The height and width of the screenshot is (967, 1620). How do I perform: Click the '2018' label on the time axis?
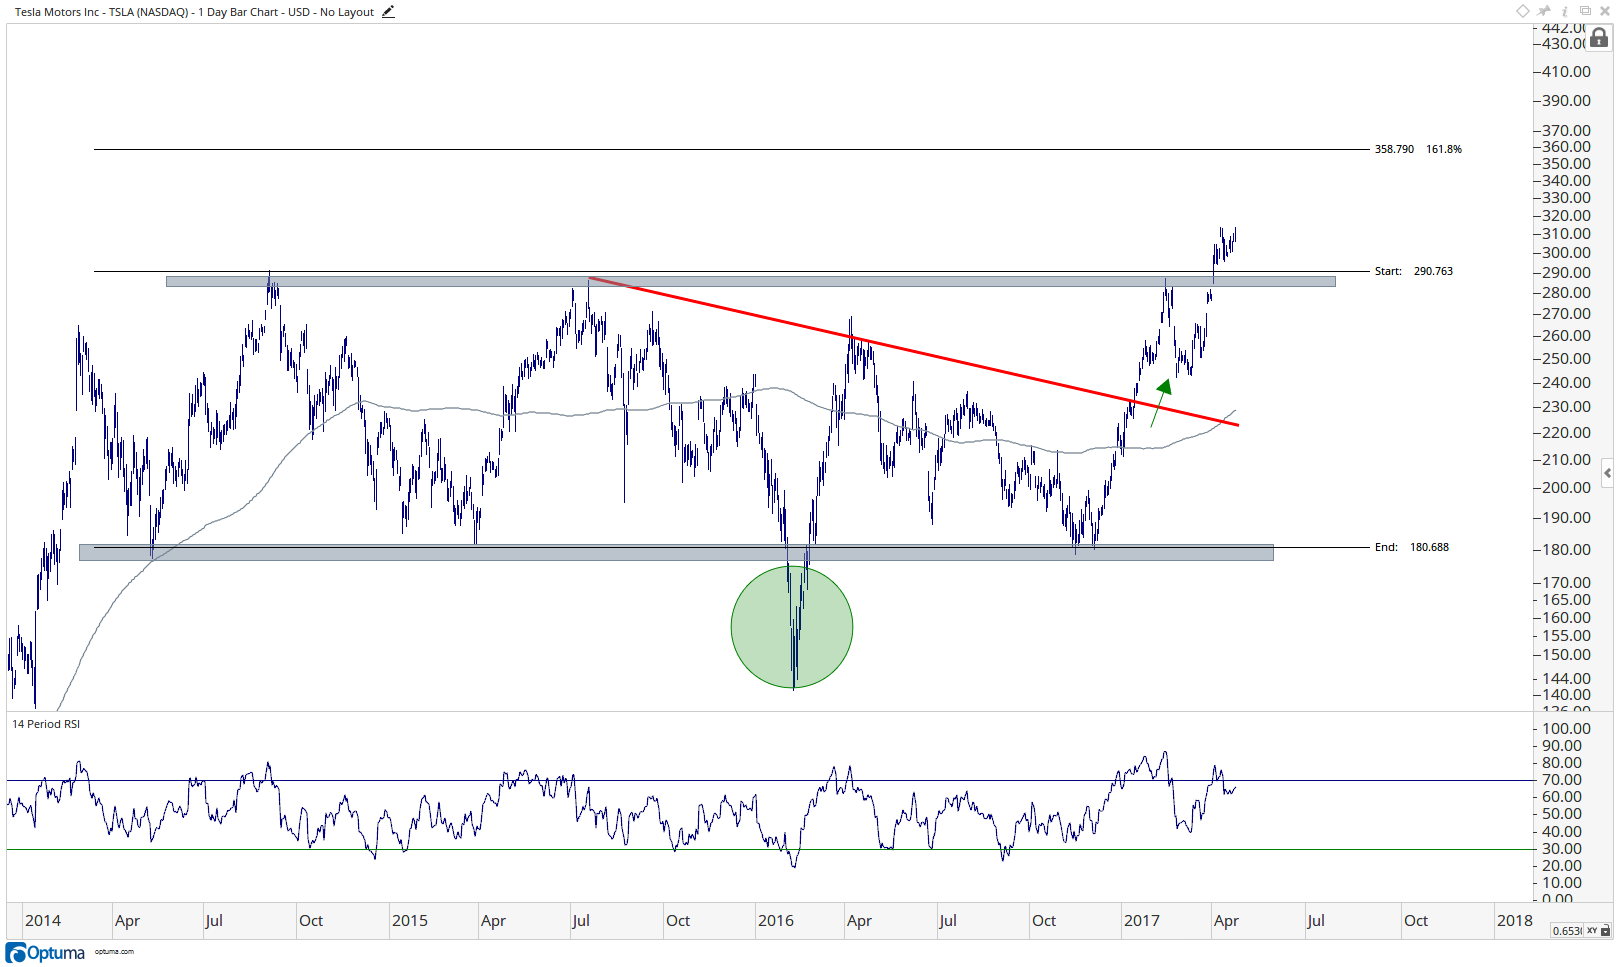click(x=1515, y=920)
